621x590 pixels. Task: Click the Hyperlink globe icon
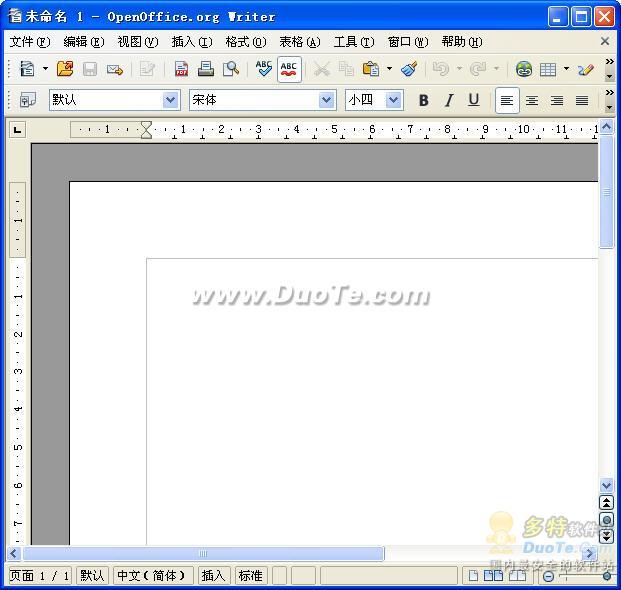[x=524, y=69]
